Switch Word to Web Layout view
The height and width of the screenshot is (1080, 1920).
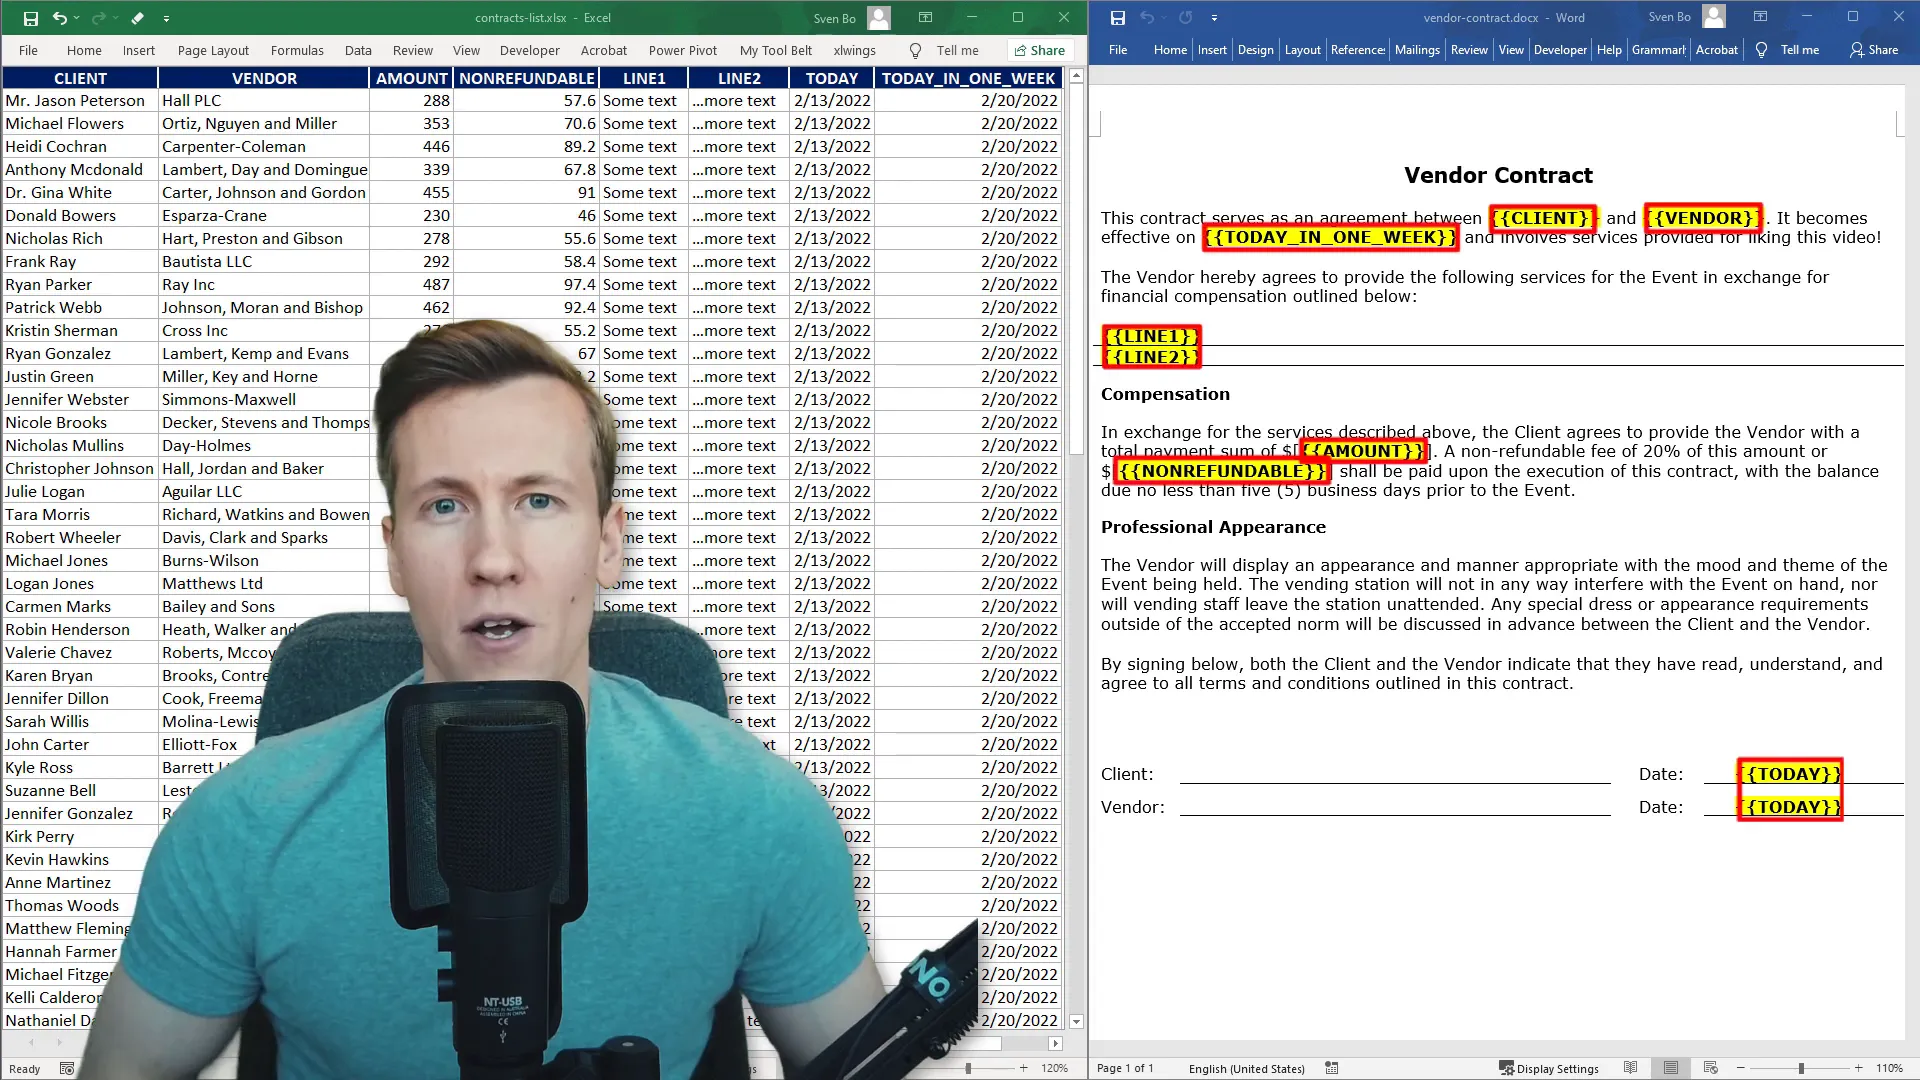click(x=1710, y=1068)
